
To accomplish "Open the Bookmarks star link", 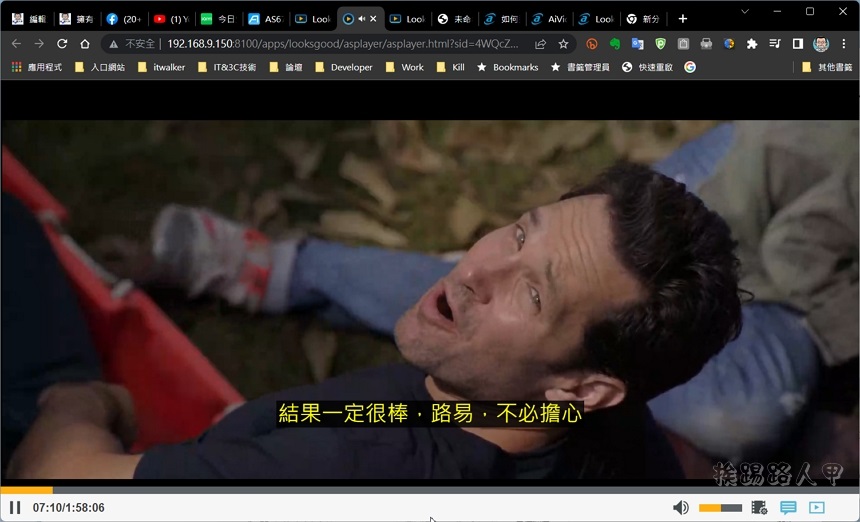I will 507,67.
